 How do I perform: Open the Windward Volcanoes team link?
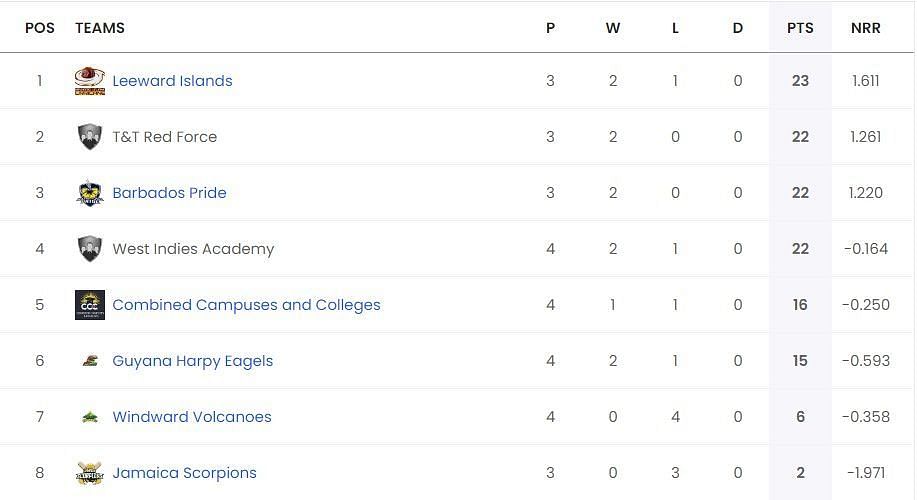[192, 417]
